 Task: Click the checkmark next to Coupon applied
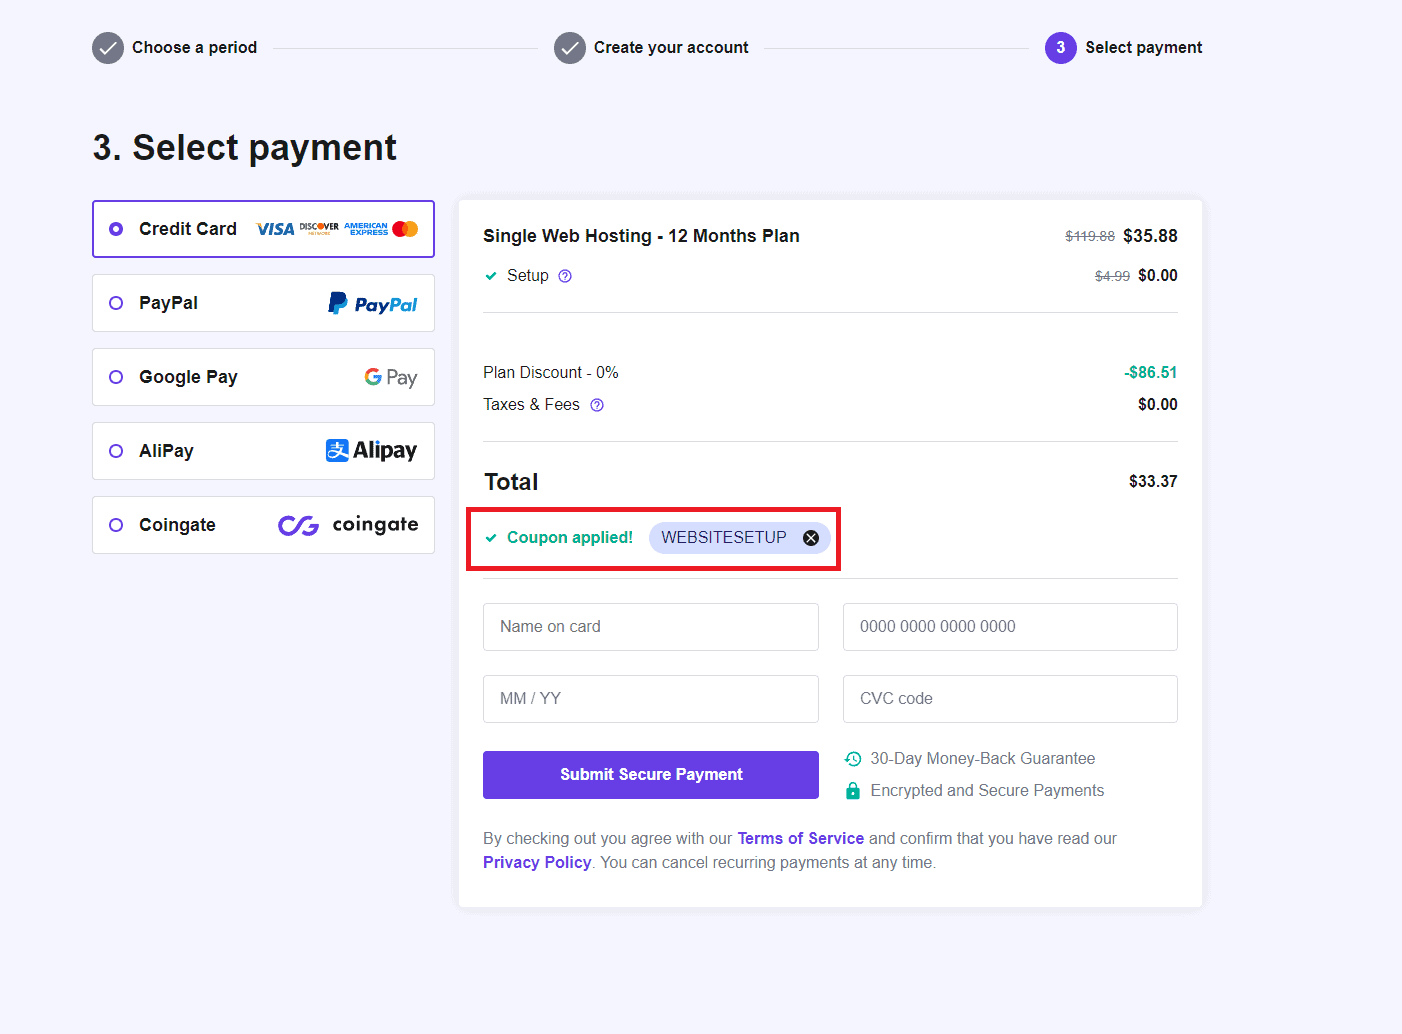pyautogui.click(x=491, y=538)
